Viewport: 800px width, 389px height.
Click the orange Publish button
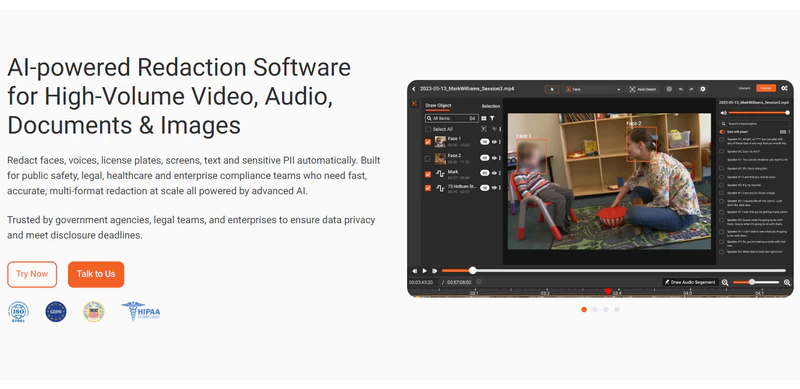pos(766,88)
